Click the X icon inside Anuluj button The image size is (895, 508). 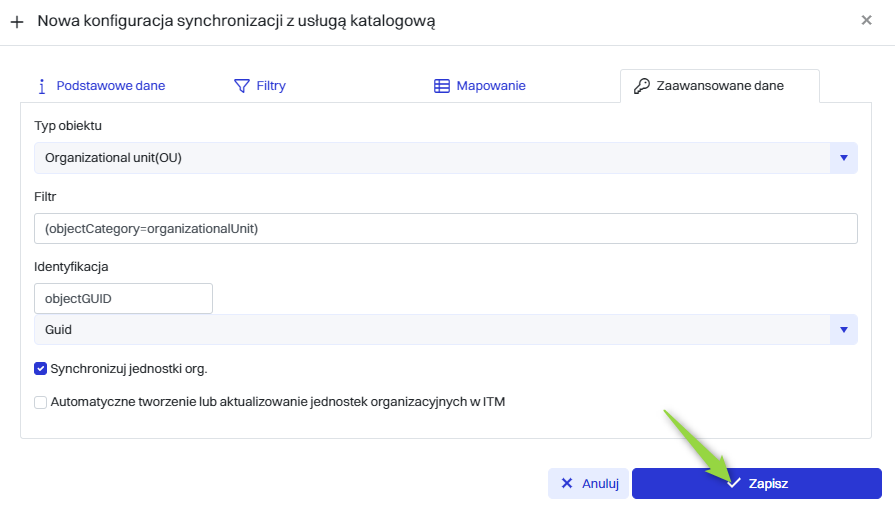(x=567, y=483)
